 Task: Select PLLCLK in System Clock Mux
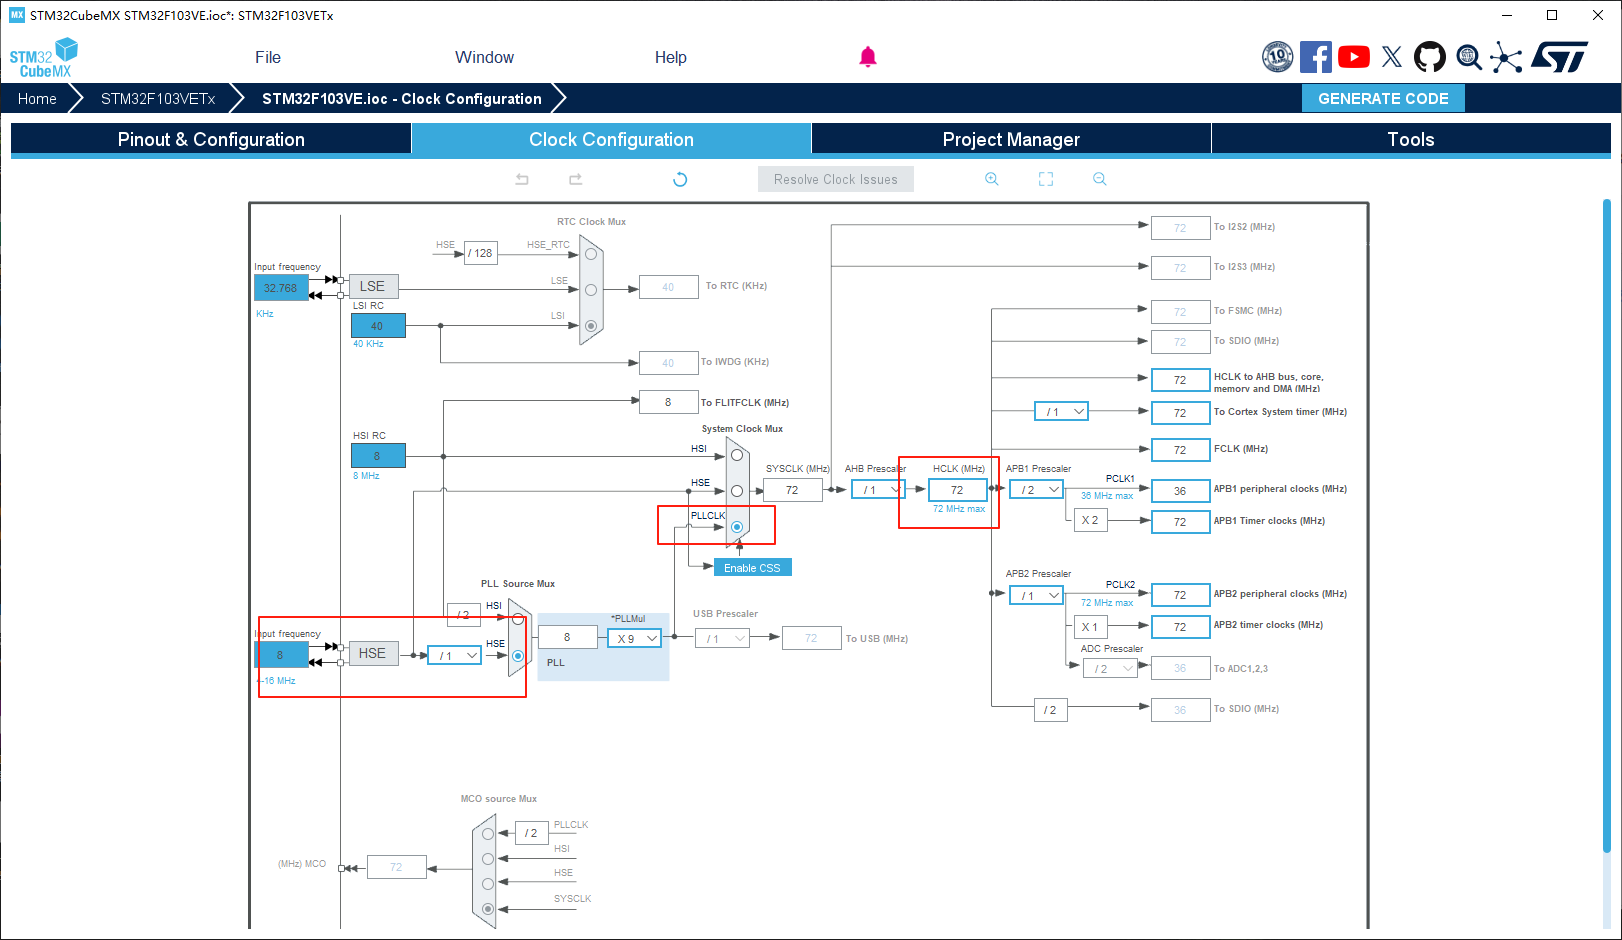(x=737, y=527)
